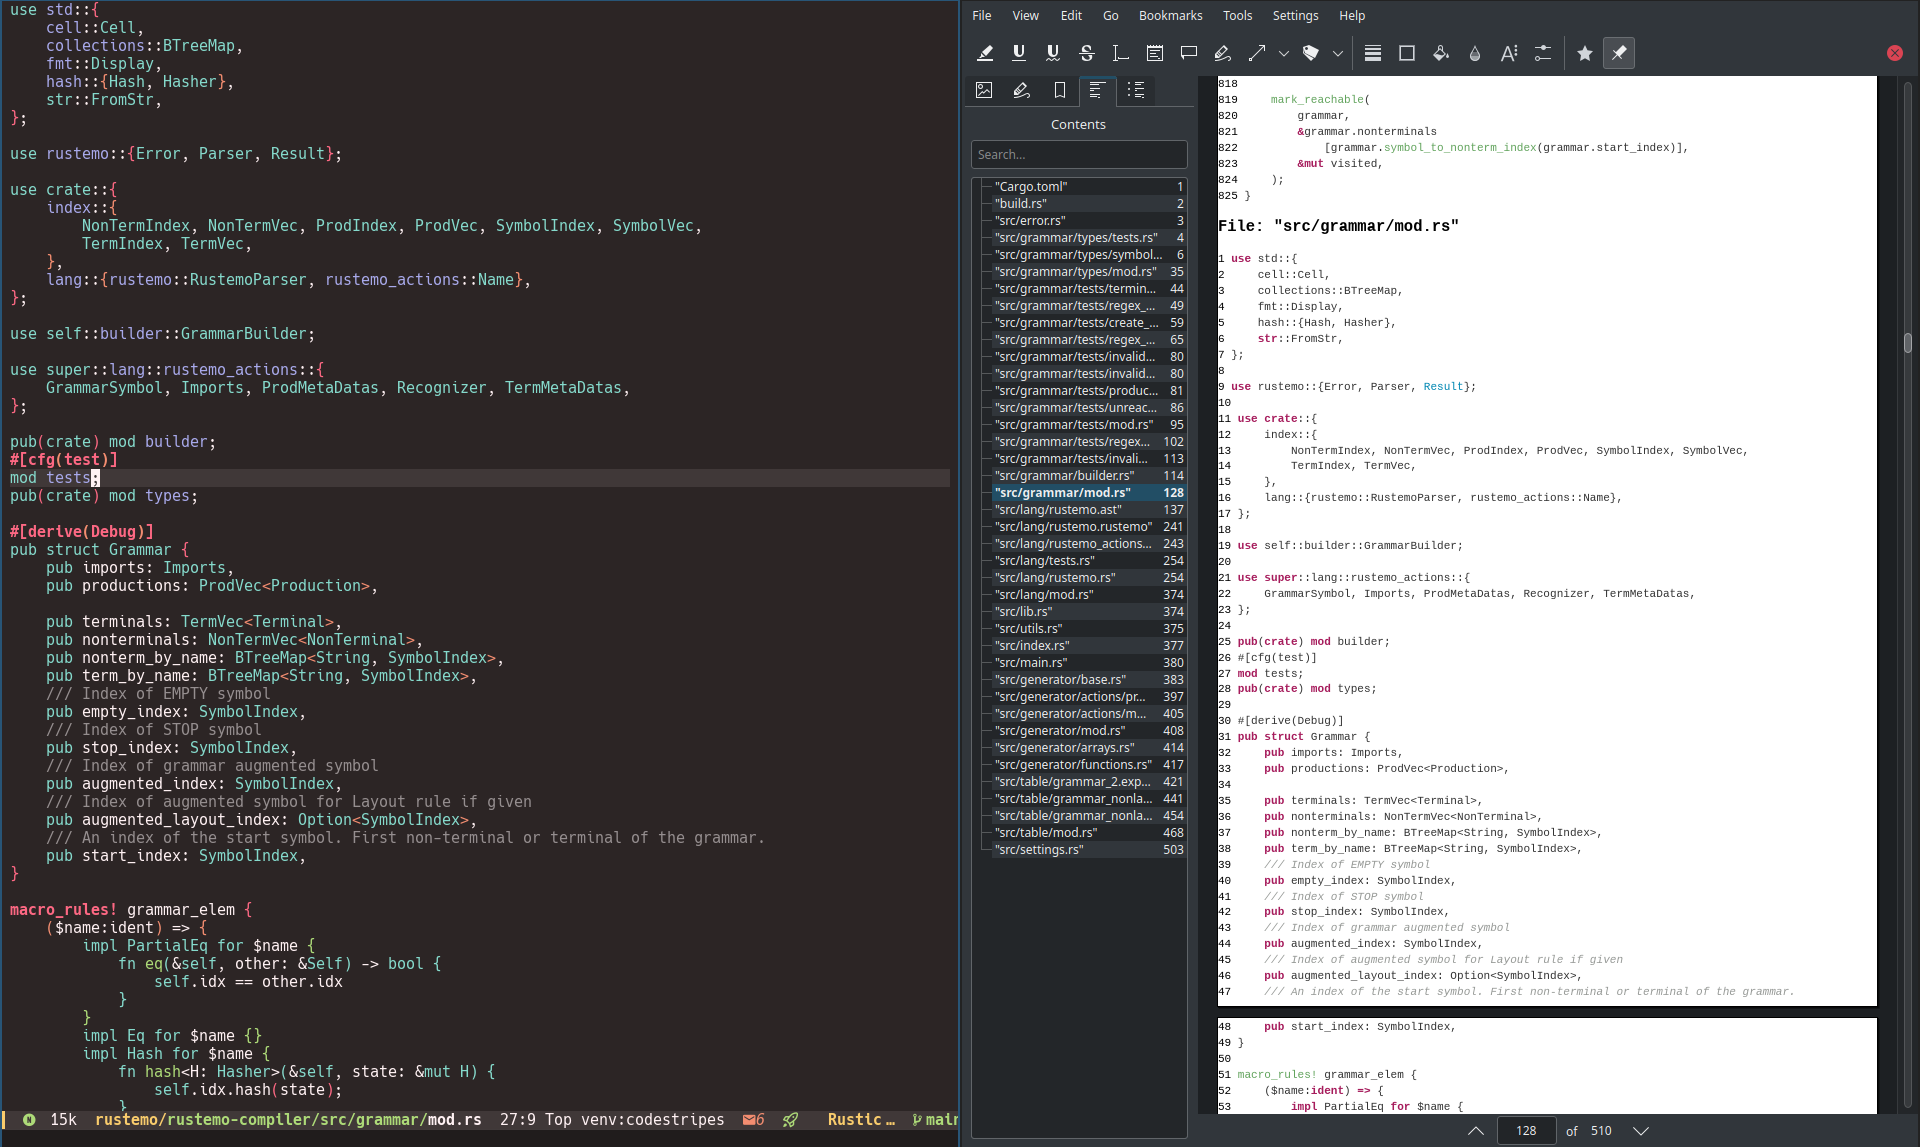
Task: Select the Squiggle underline tool
Action: point(1053,53)
